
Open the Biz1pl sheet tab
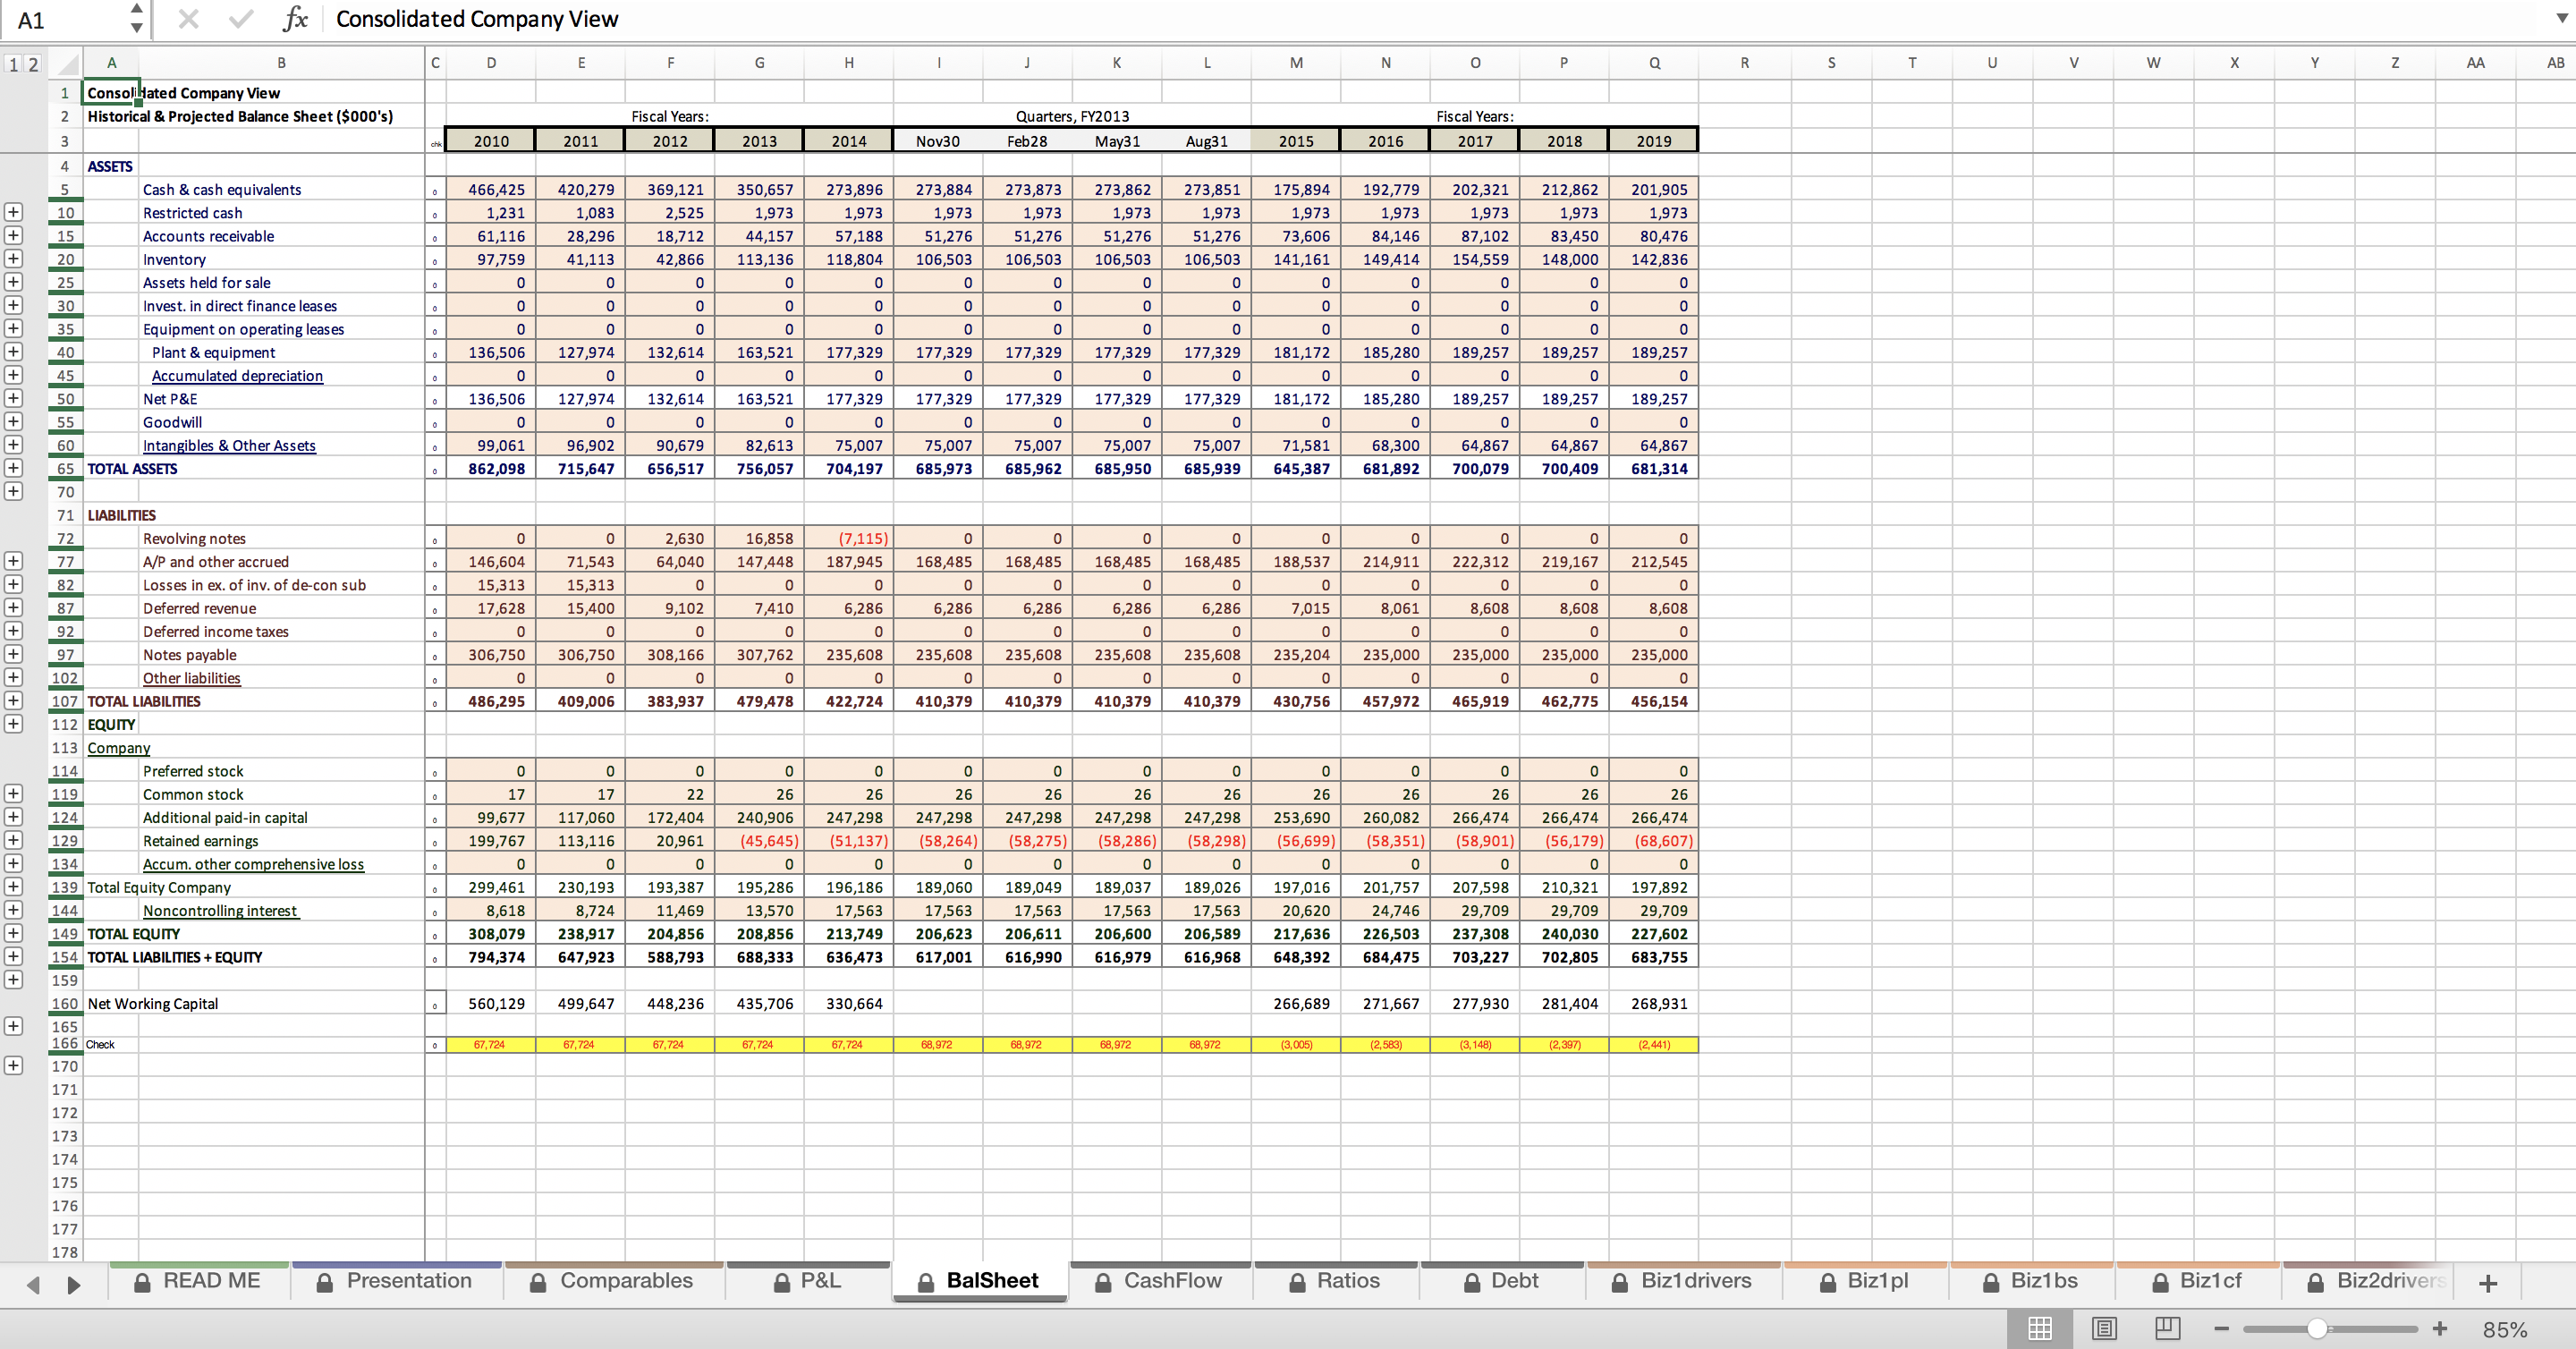(x=1865, y=1281)
